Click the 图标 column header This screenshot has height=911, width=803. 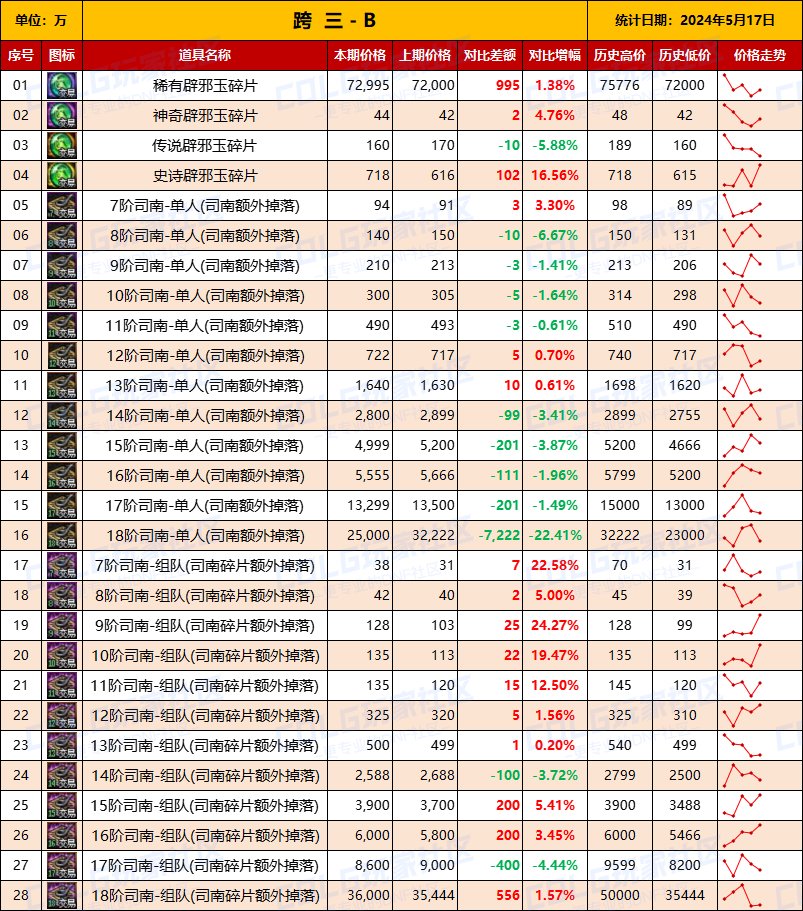[62, 55]
